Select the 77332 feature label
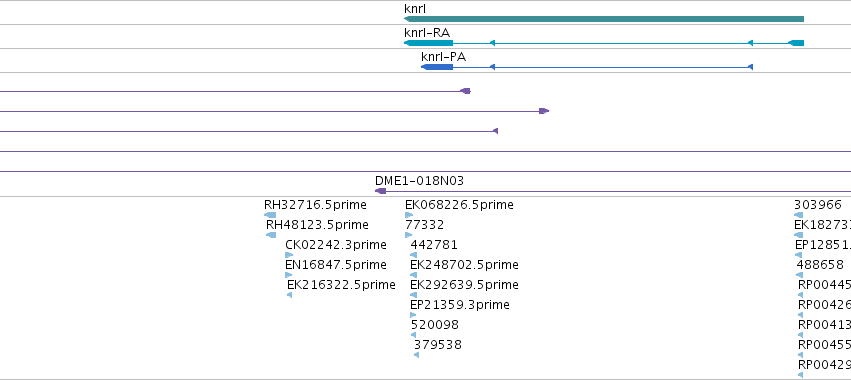 pyautogui.click(x=424, y=225)
